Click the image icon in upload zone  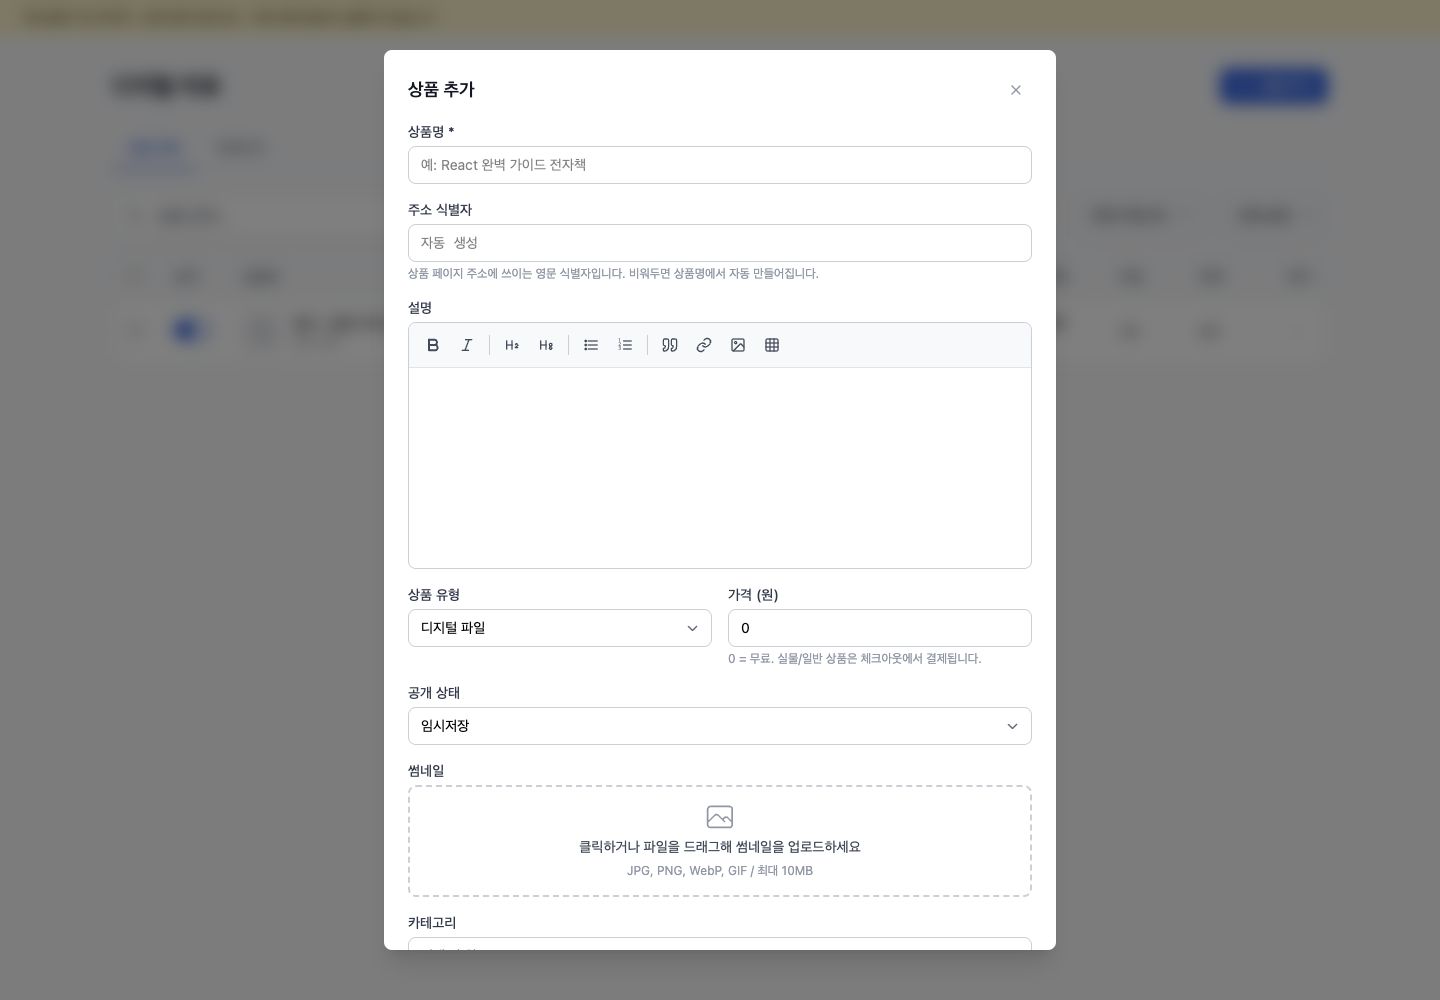click(720, 817)
